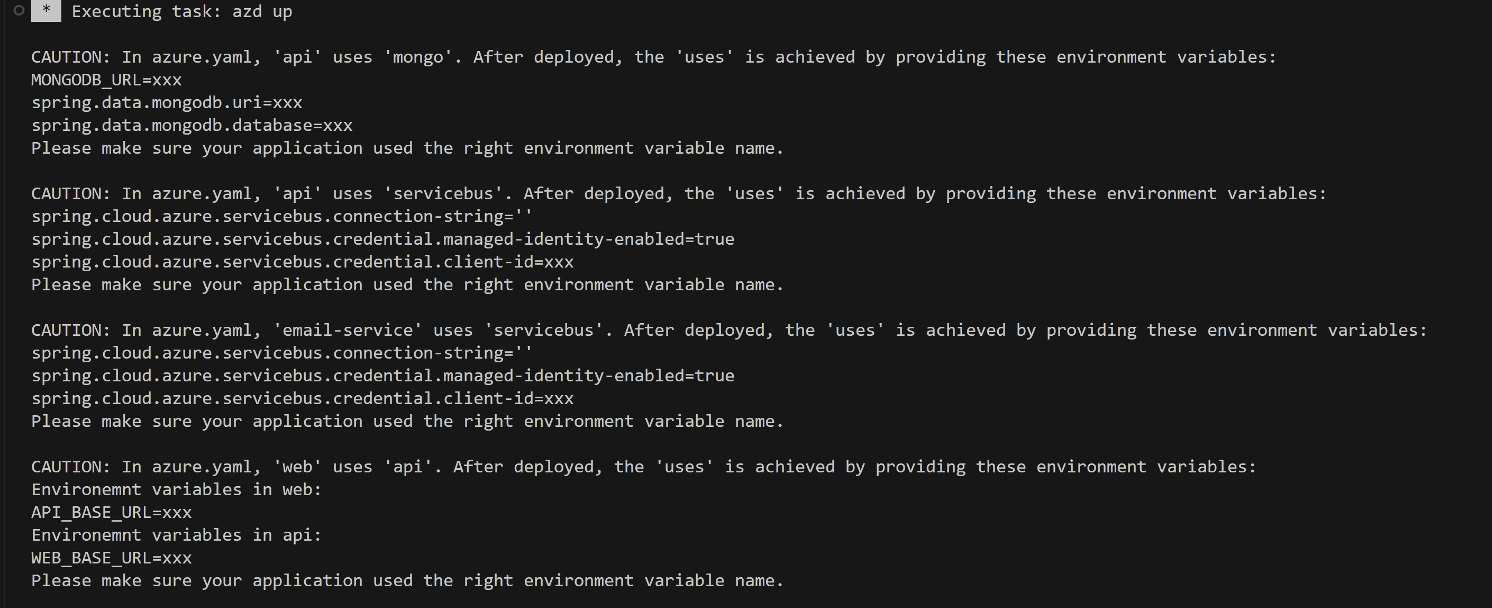Viewport: 1492px width, 608px height.
Task: Click the highlighted asterisk task marker
Action: 46,12
